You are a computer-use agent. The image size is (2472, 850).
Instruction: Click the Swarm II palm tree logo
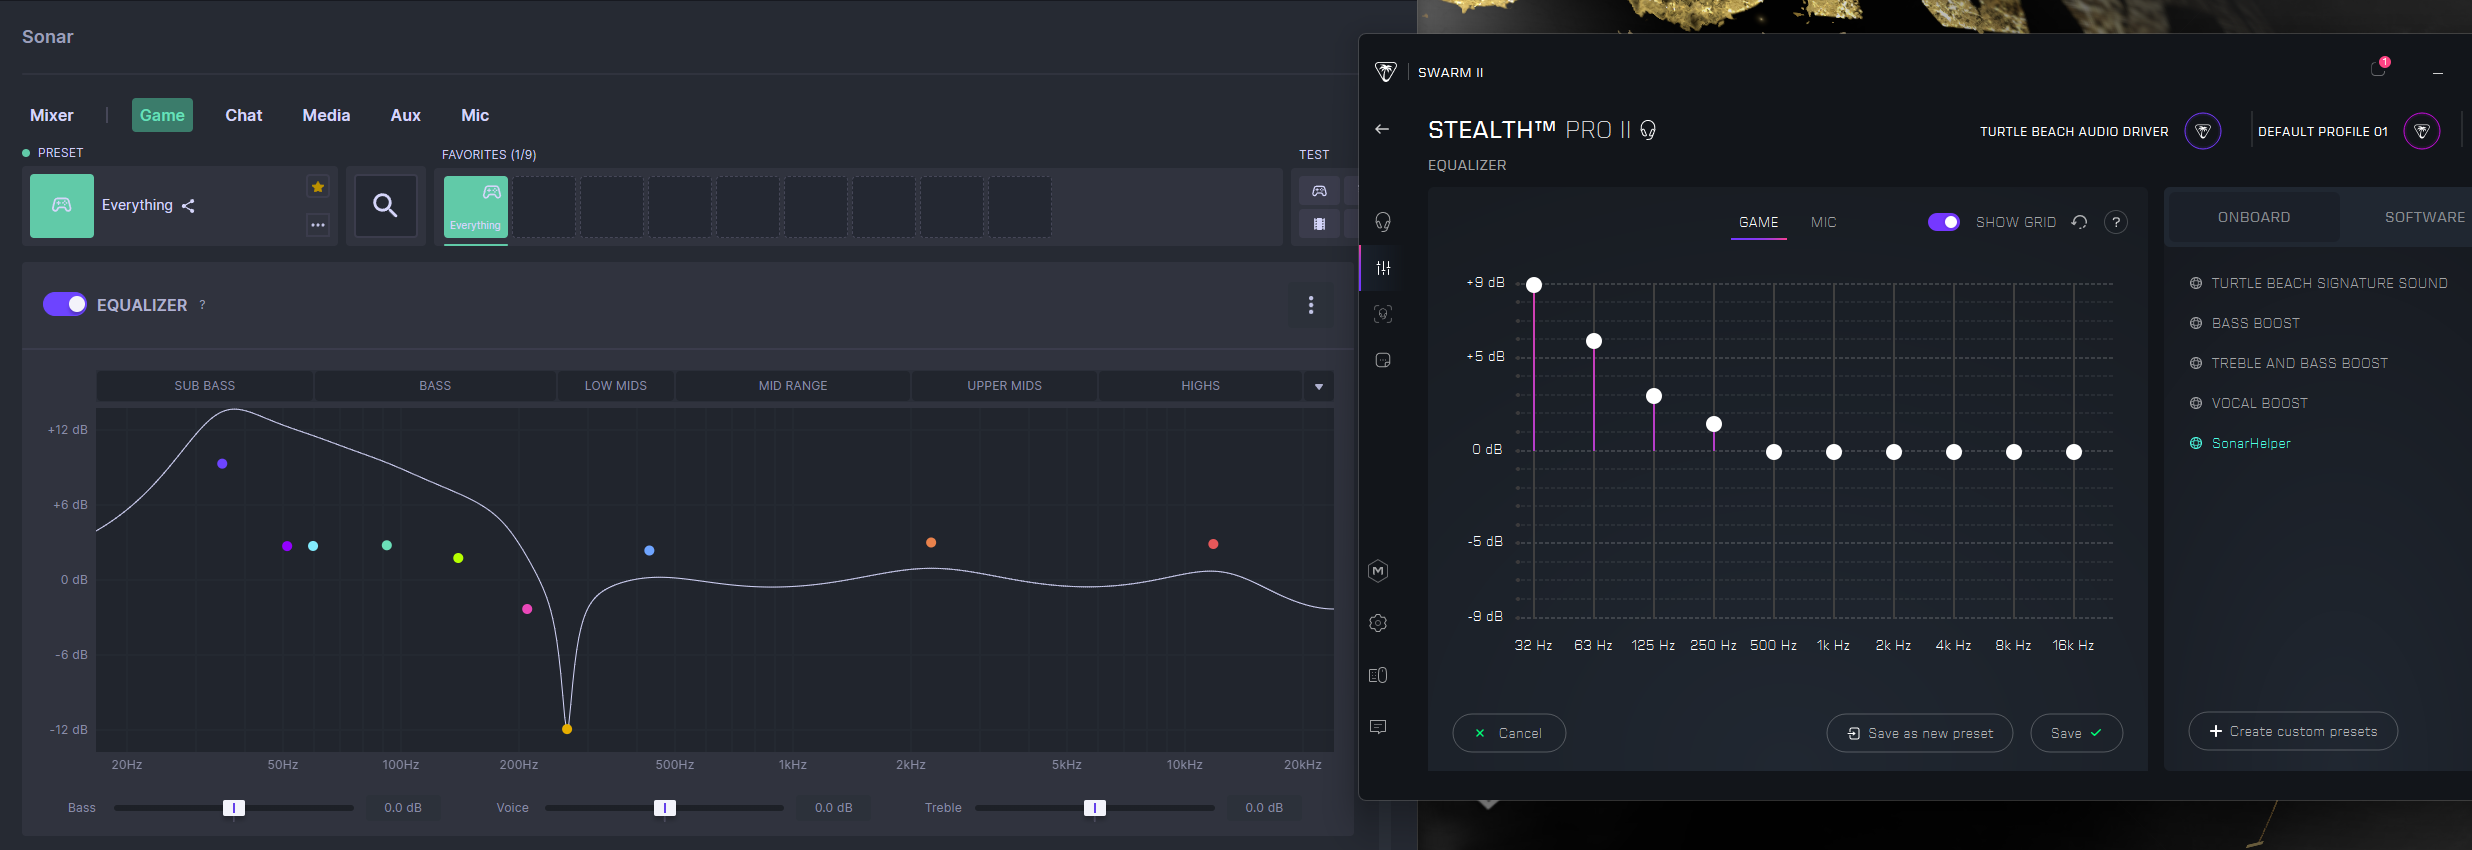1385,72
